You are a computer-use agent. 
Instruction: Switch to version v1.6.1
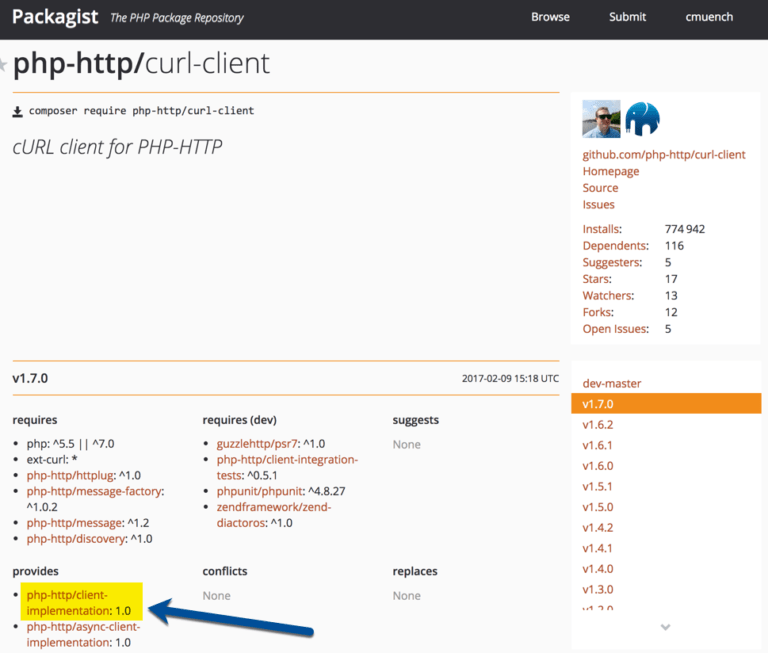pyautogui.click(x=598, y=445)
